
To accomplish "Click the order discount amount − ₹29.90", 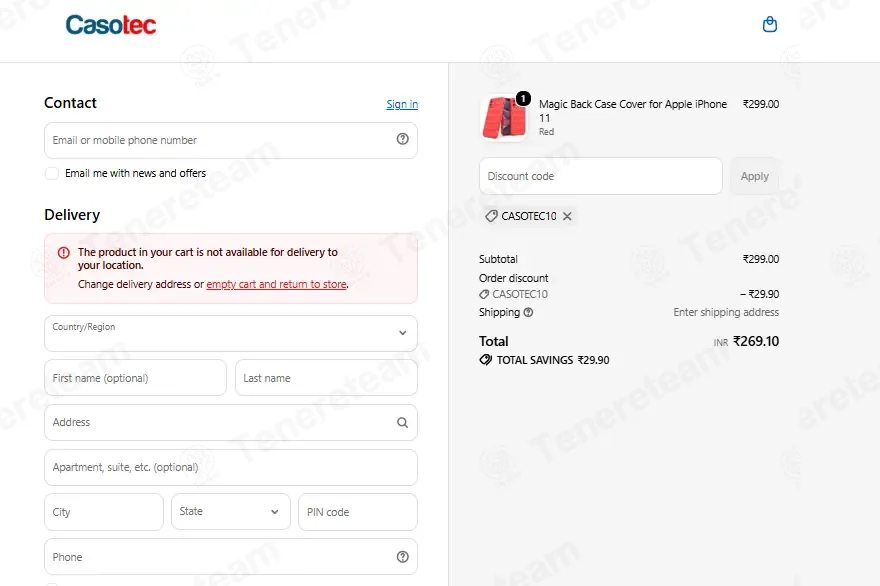I will pyautogui.click(x=759, y=294).
